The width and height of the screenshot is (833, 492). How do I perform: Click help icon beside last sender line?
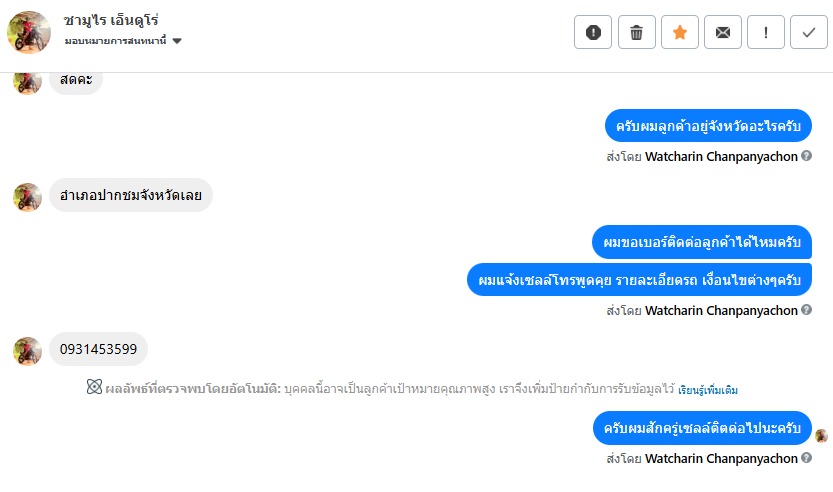(x=806, y=458)
